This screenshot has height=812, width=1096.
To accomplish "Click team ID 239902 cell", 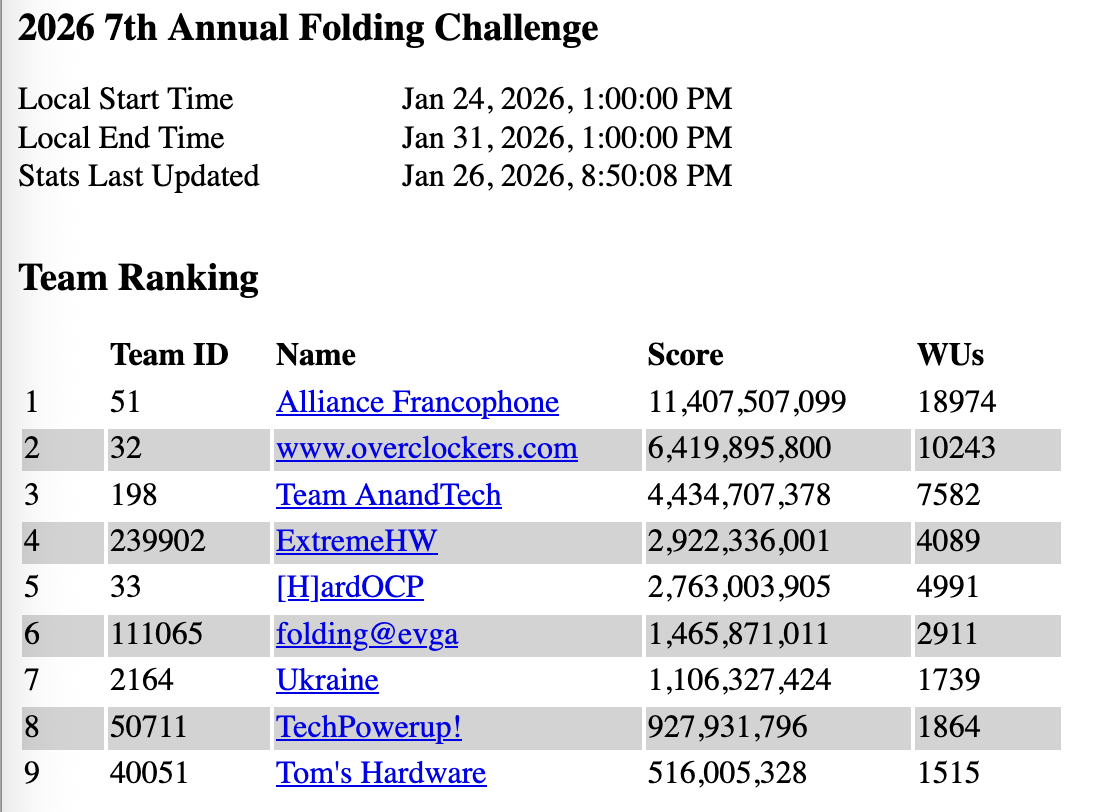I will tap(158, 541).
